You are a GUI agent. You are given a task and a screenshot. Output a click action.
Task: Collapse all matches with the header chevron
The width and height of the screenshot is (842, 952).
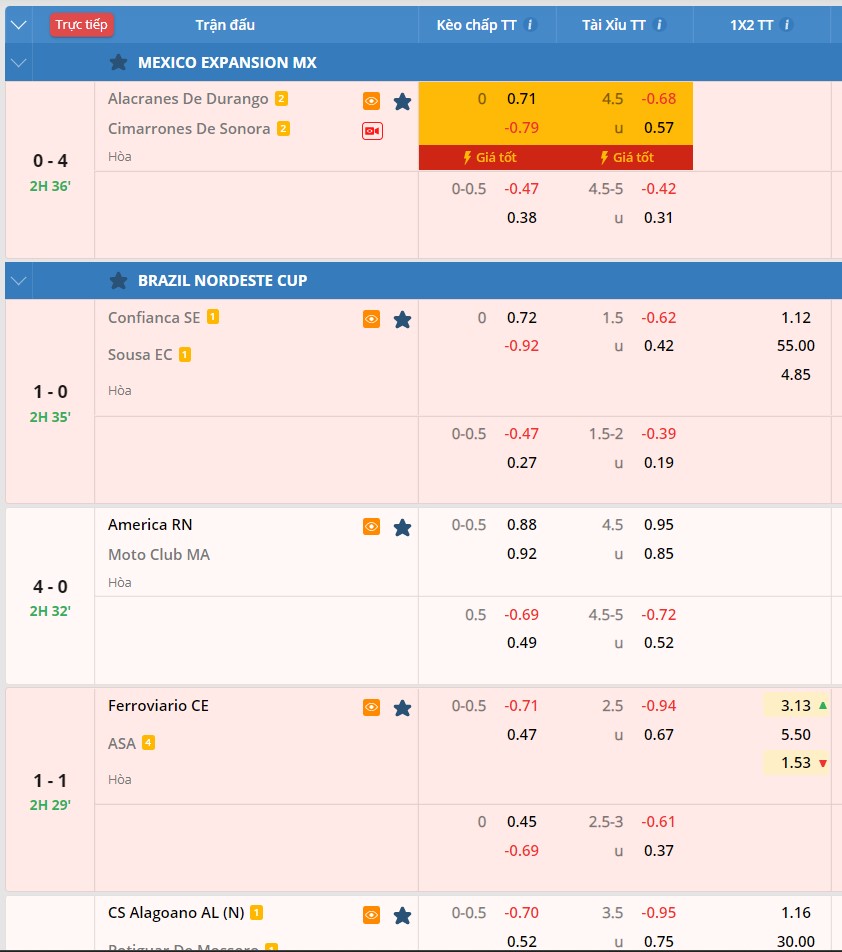[x=18, y=25]
